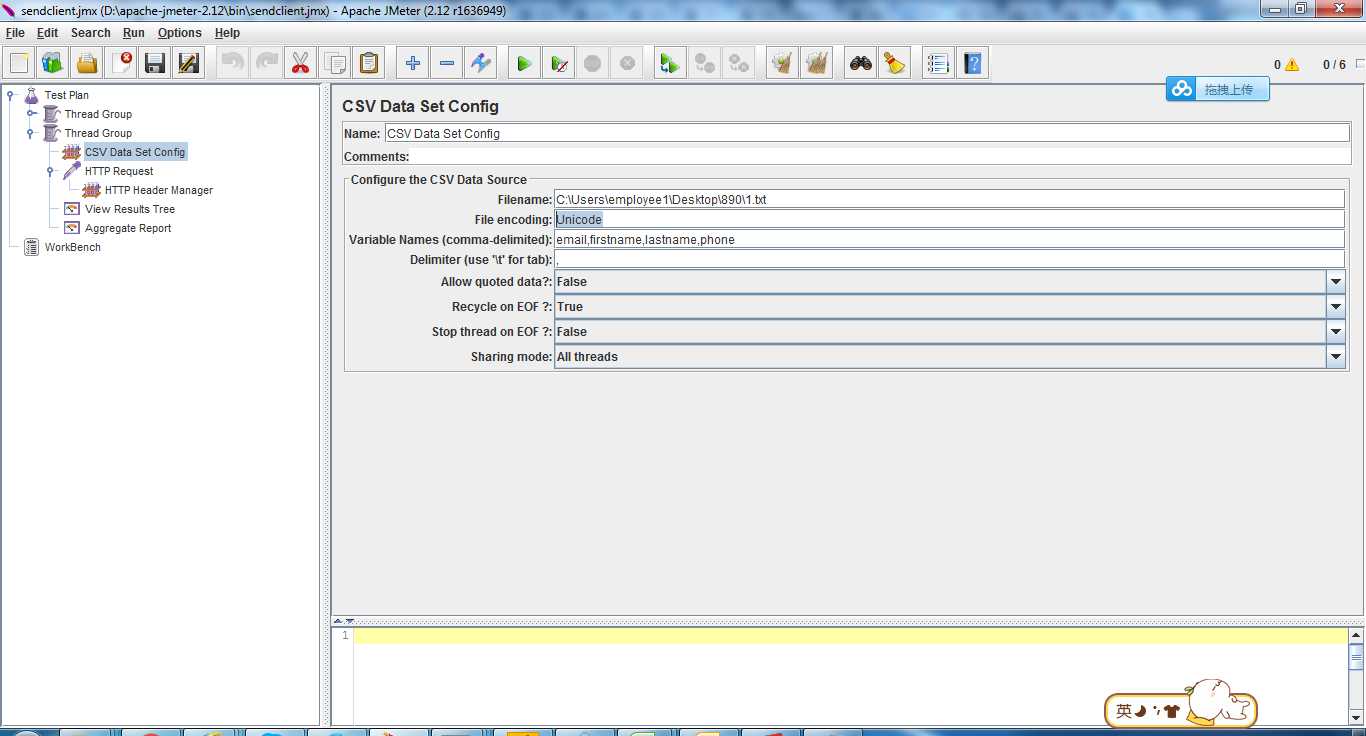This screenshot has width=1366, height=736.
Task: Open the Recycle on EOF dropdown
Action: point(1336,307)
